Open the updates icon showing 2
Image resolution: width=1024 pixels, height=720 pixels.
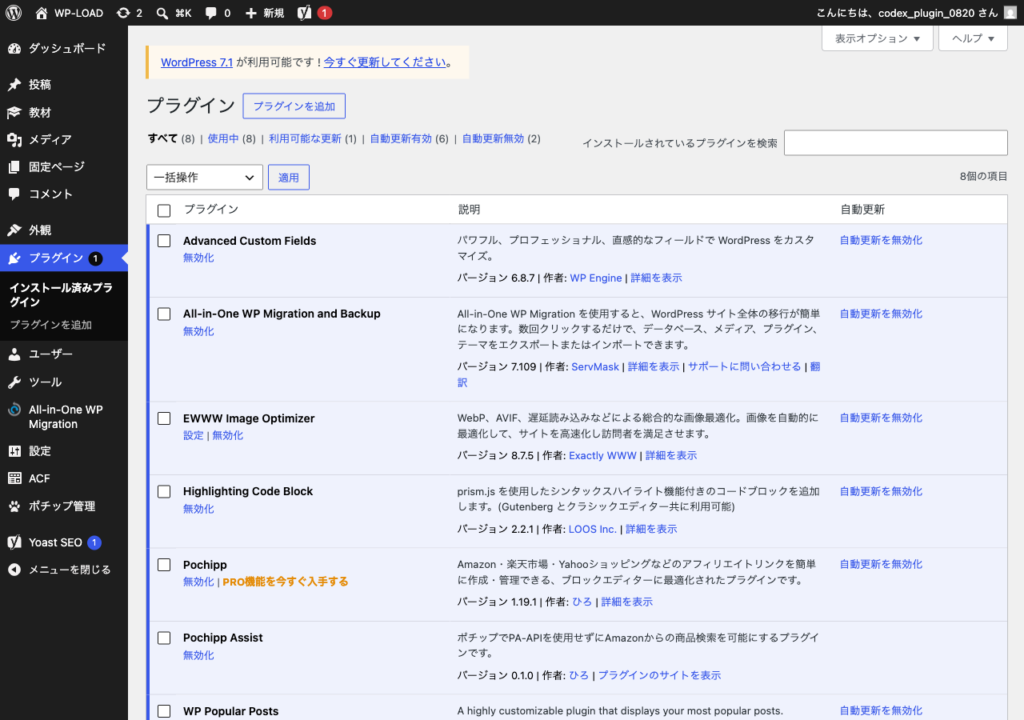[x=123, y=13]
